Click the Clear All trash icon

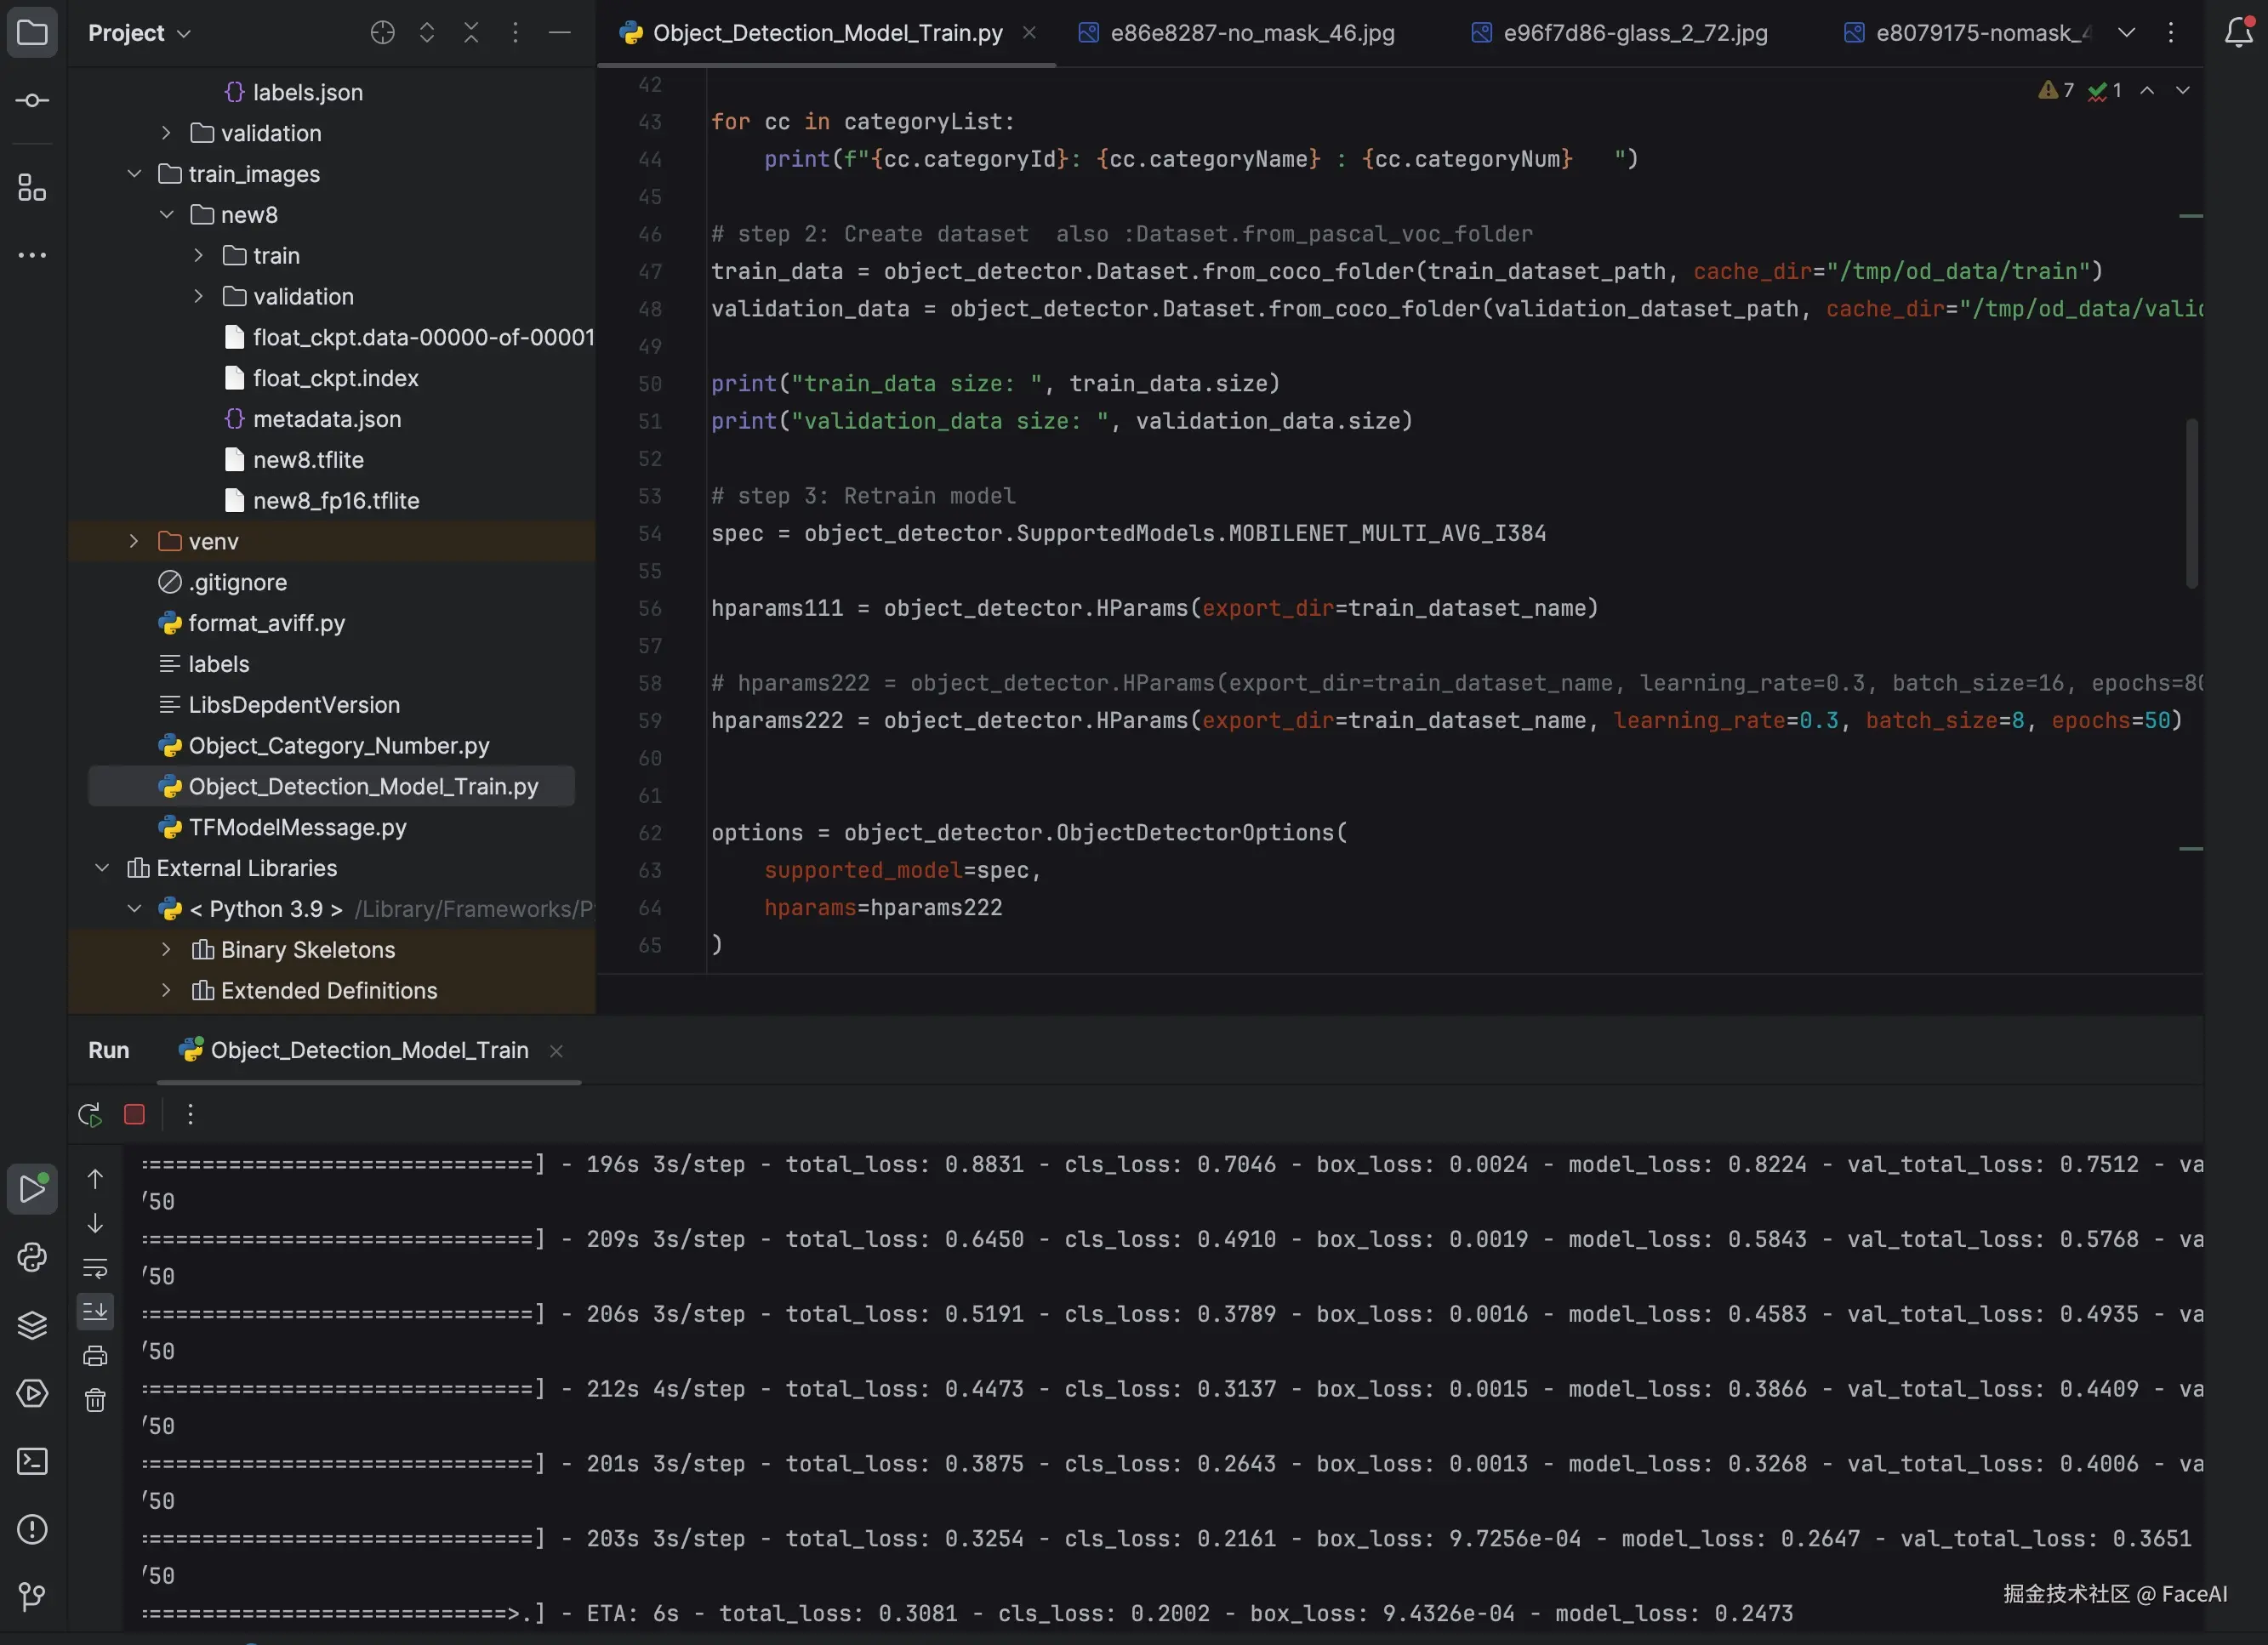click(x=95, y=1399)
